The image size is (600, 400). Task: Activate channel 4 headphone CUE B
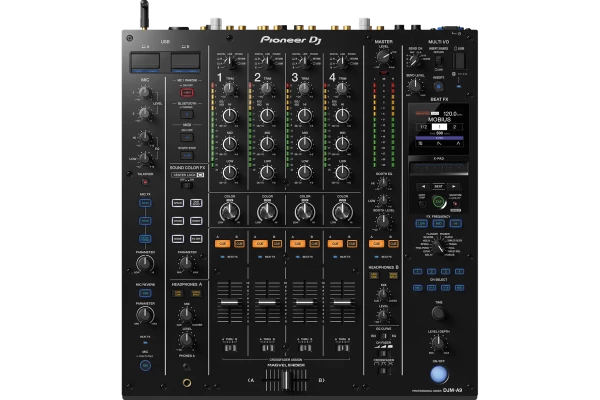tap(352, 243)
